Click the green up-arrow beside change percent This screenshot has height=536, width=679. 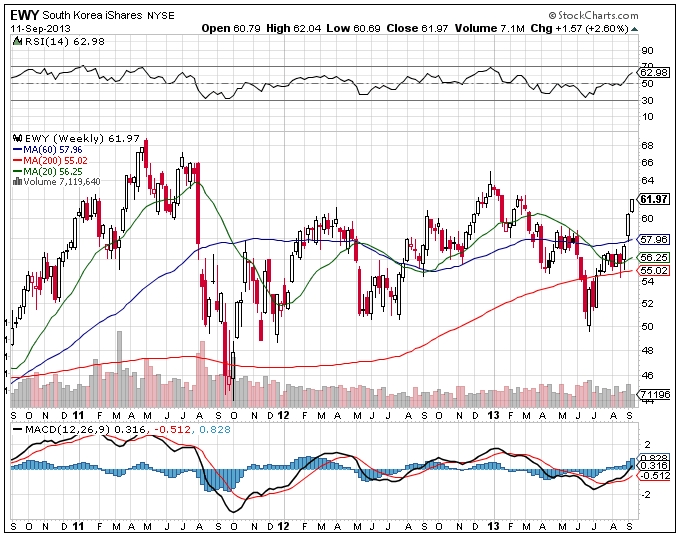coord(634,29)
